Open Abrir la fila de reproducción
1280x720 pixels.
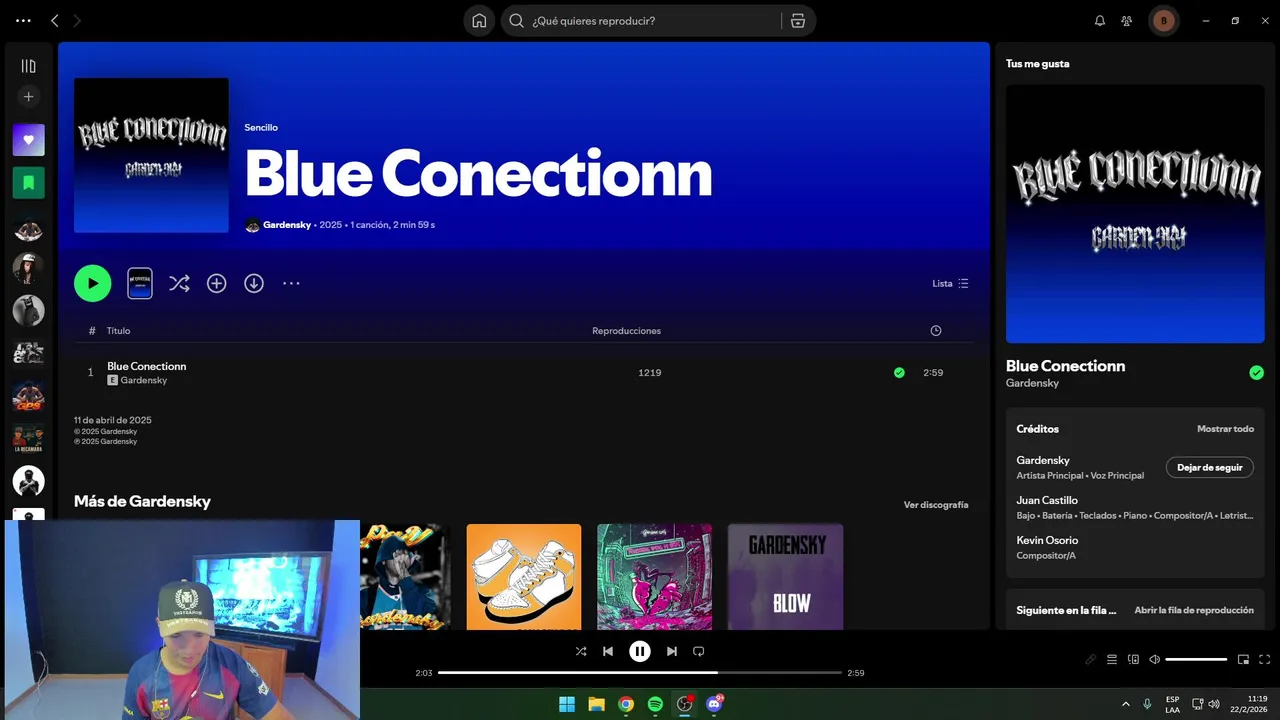pos(1194,610)
